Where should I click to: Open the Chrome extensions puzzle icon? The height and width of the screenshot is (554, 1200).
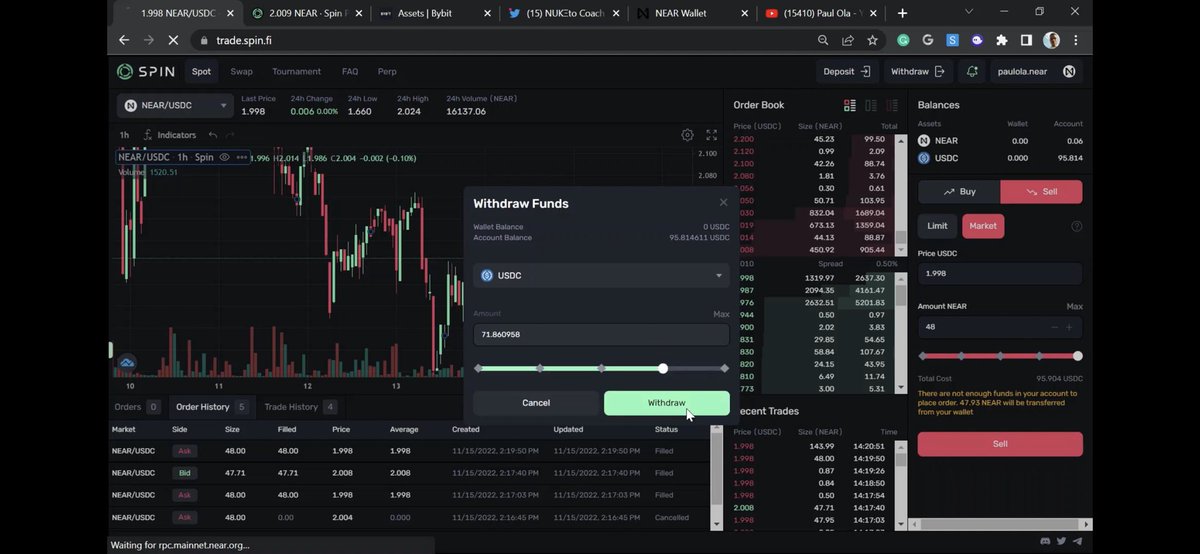click(1002, 40)
